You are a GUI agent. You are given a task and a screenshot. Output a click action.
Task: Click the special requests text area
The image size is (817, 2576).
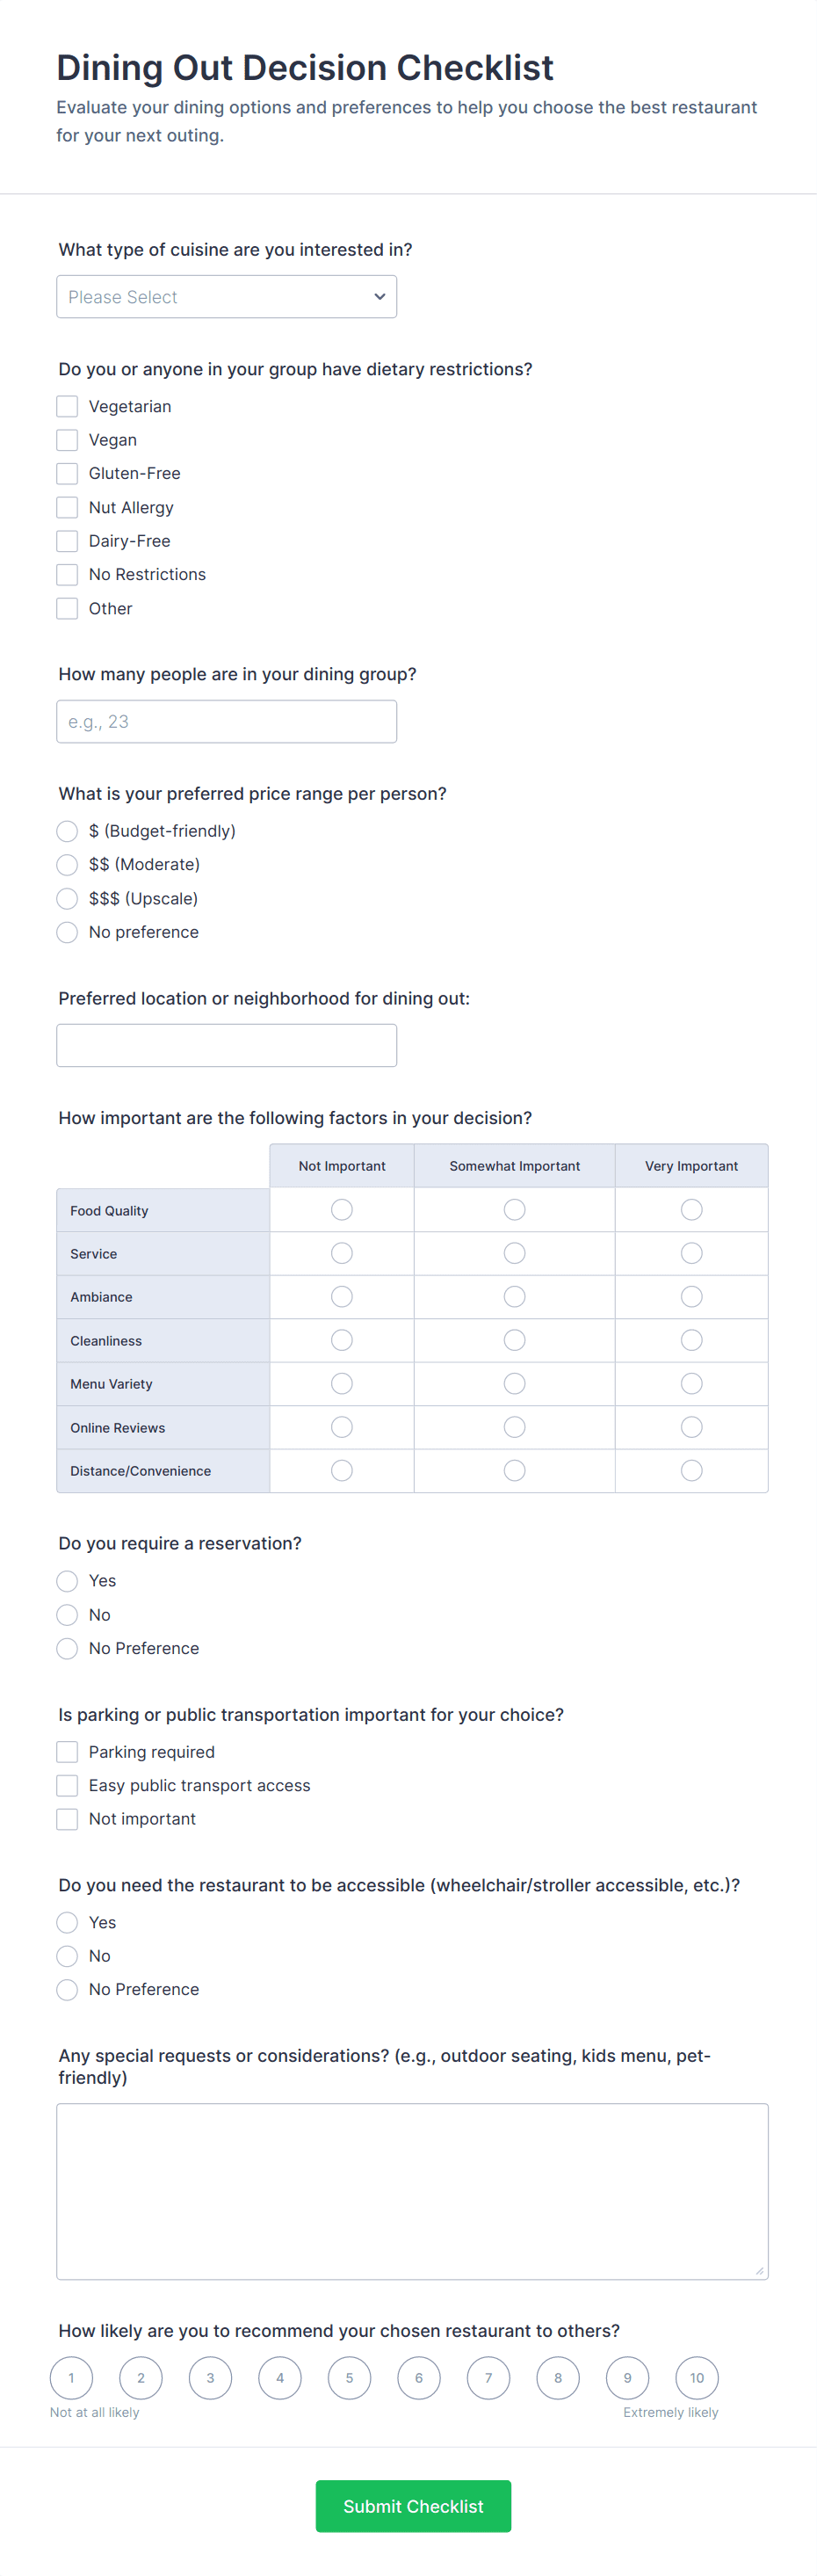(412, 2190)
